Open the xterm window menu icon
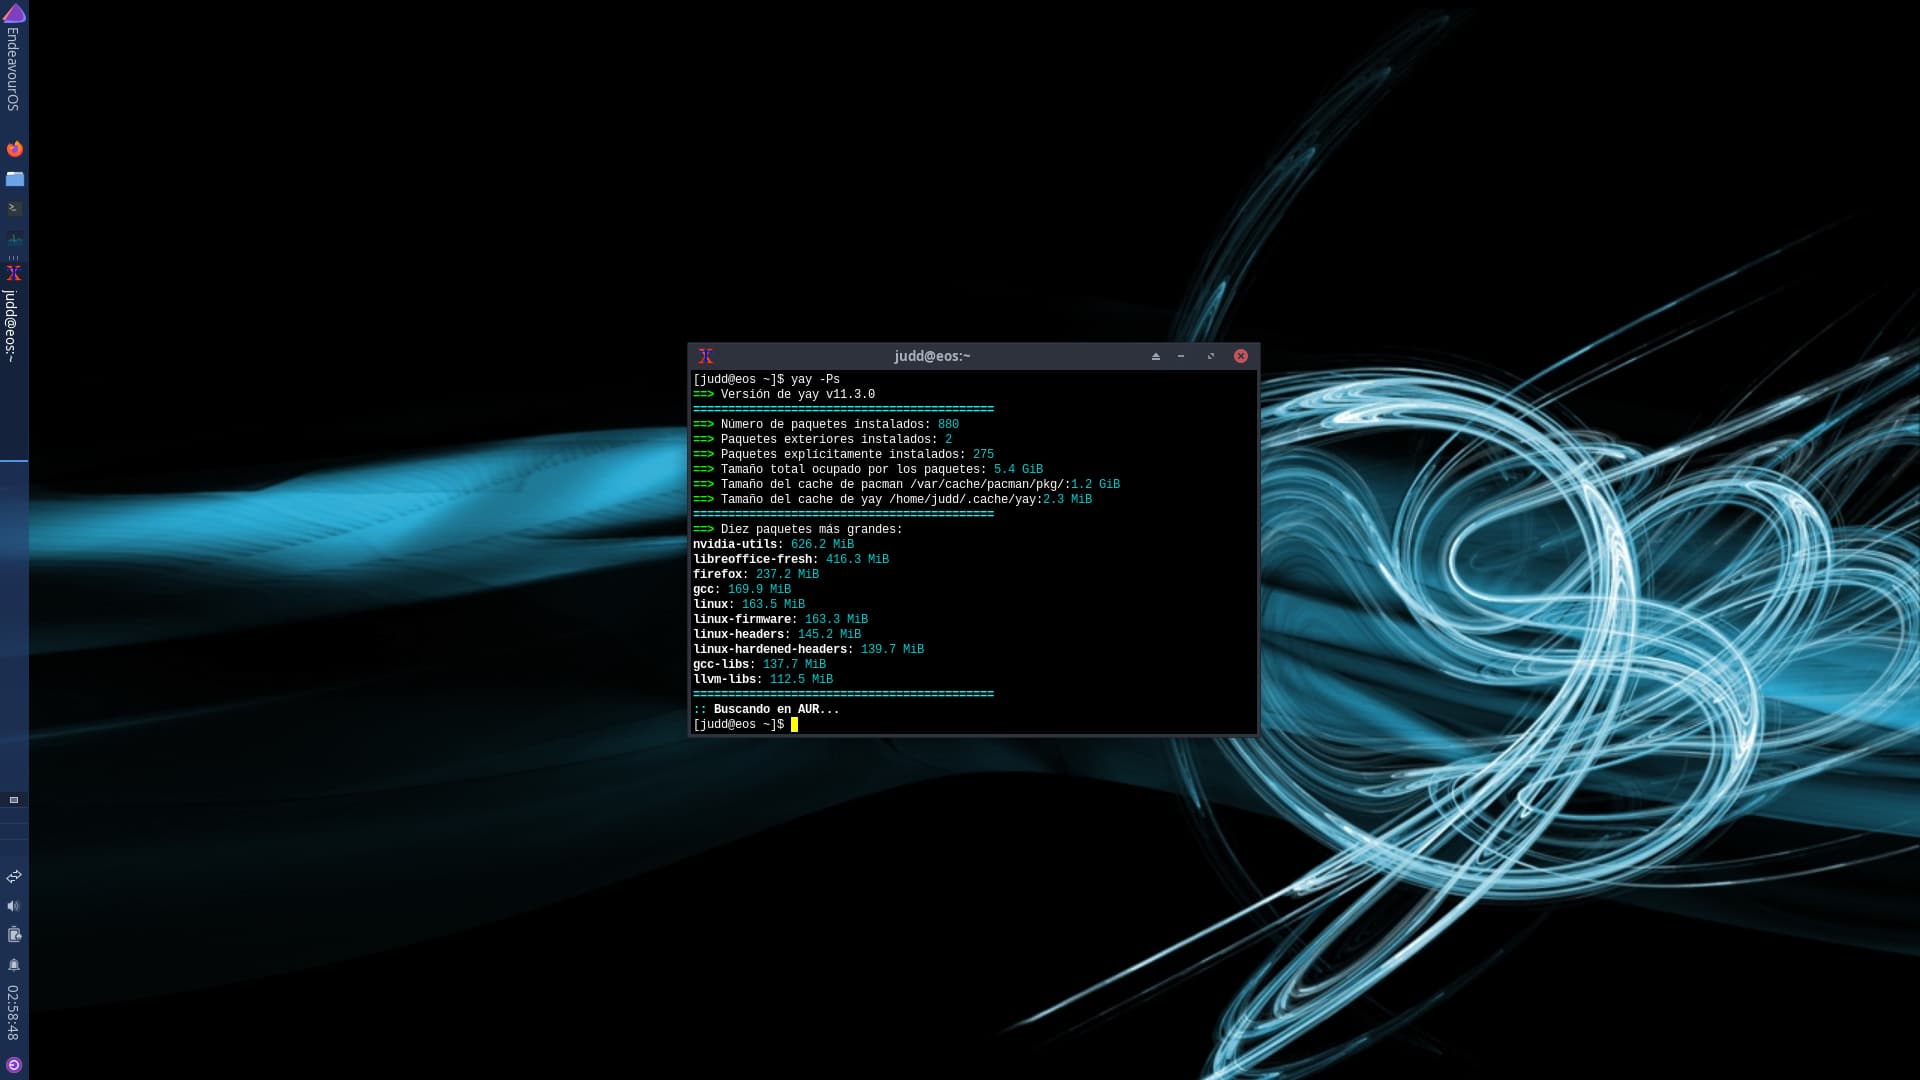Image resolution: width=1920 pixels, height=1080 pixels. point(706,356)
